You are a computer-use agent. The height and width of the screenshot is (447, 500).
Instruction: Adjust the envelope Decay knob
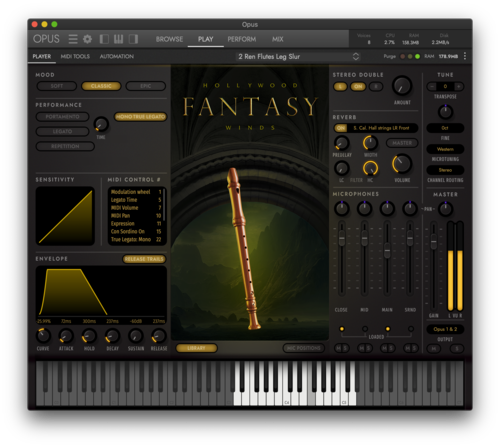click(112, 336)
